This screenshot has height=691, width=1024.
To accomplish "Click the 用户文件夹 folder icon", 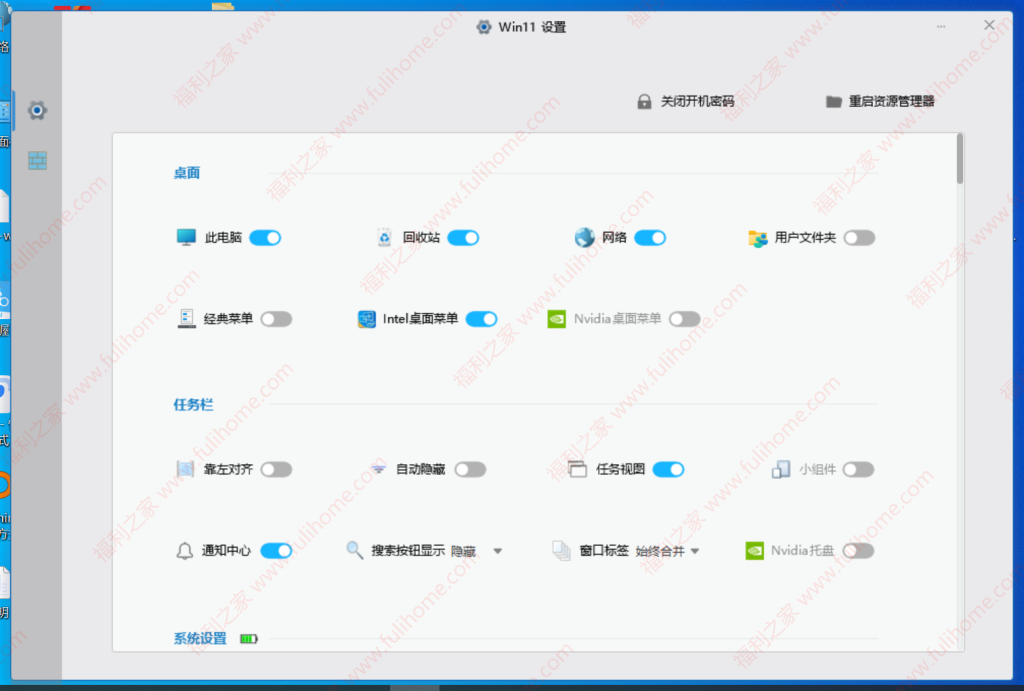I will [758, 237].
